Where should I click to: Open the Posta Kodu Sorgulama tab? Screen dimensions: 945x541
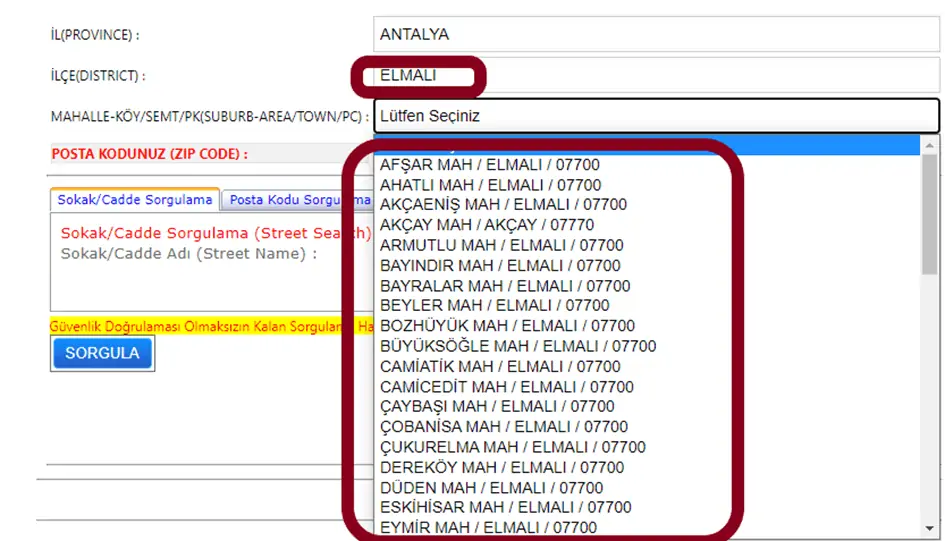point(295,200)
